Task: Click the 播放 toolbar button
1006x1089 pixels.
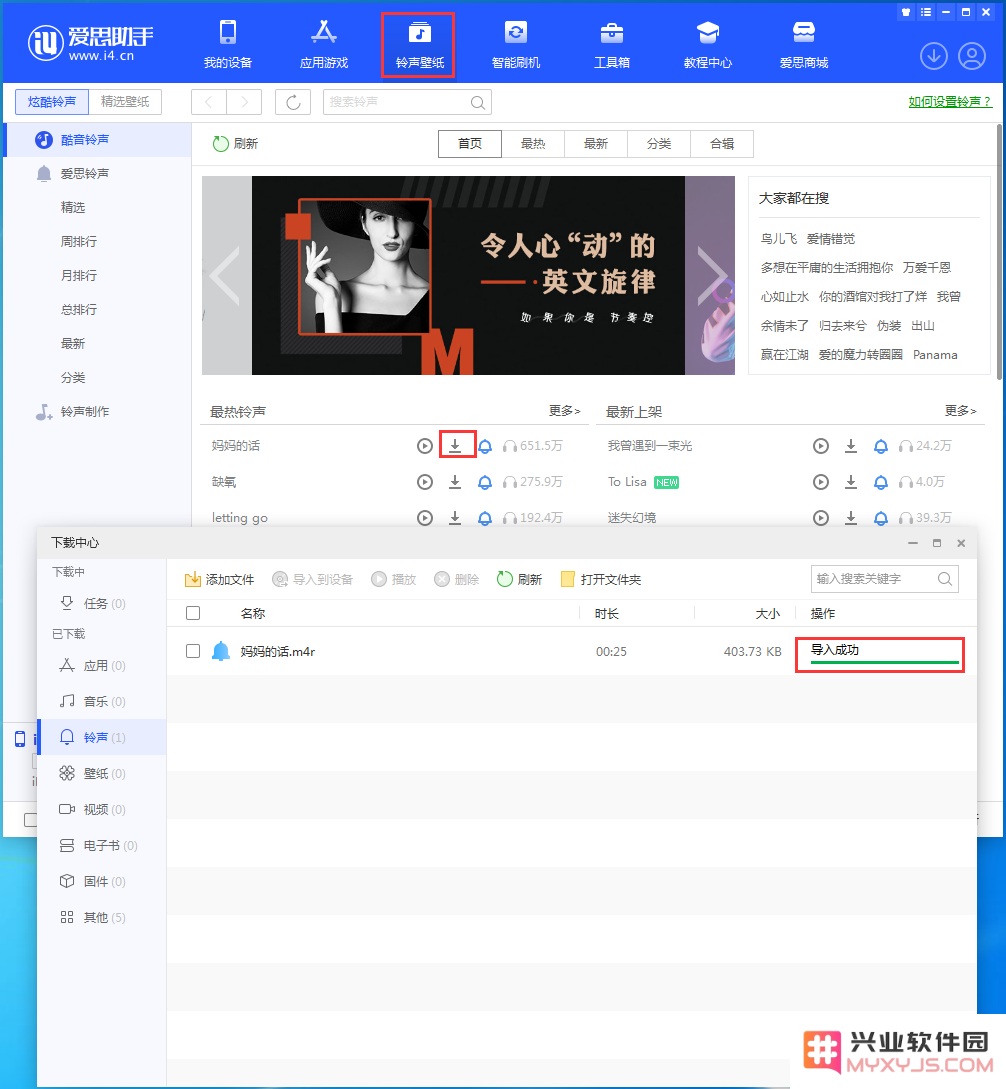Action: pos(393,579)
